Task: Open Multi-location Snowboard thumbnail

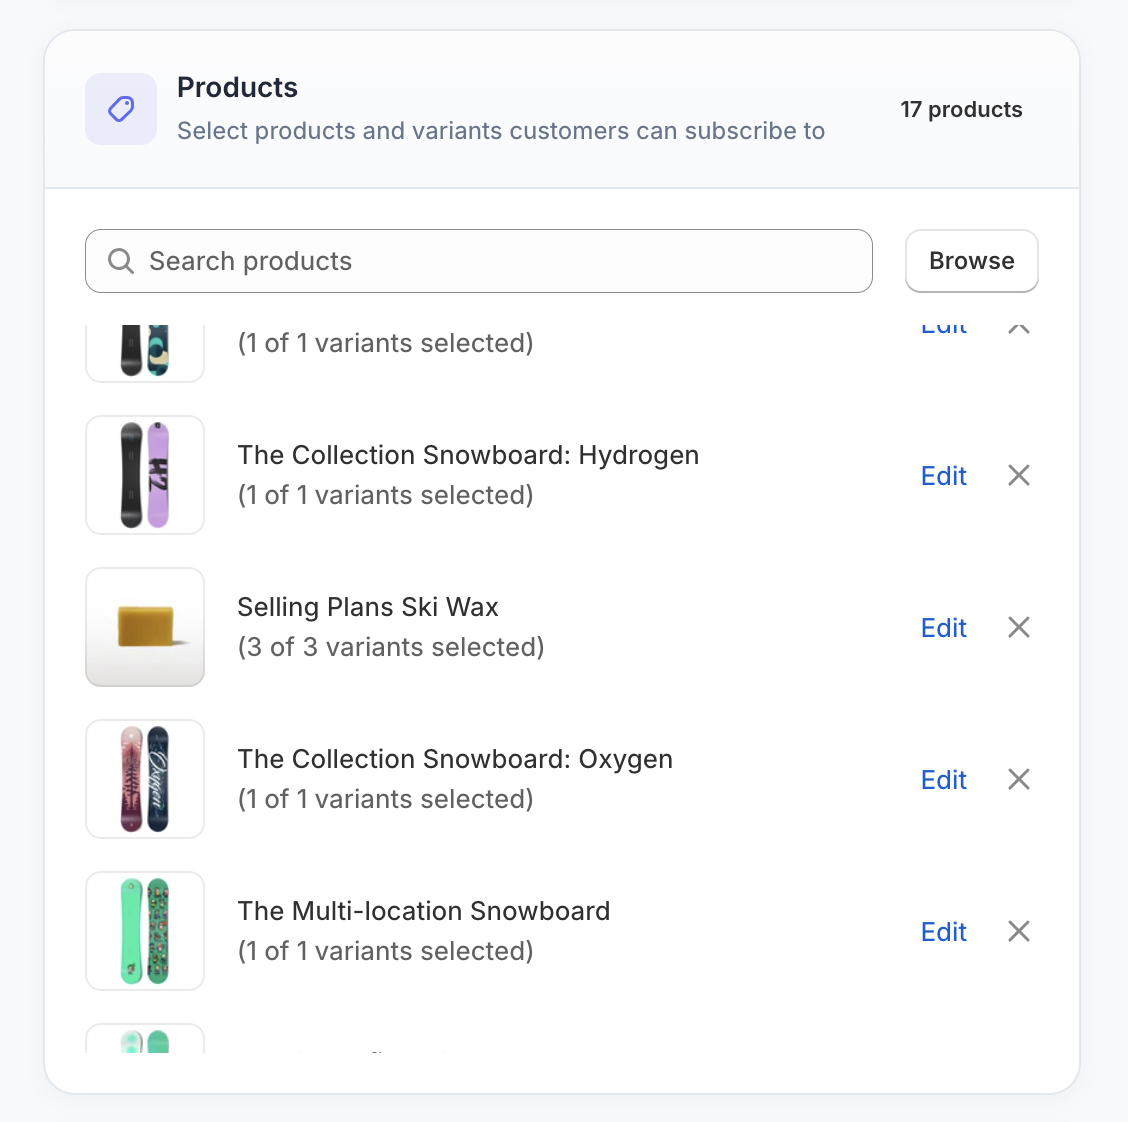Action: (145, 931)
